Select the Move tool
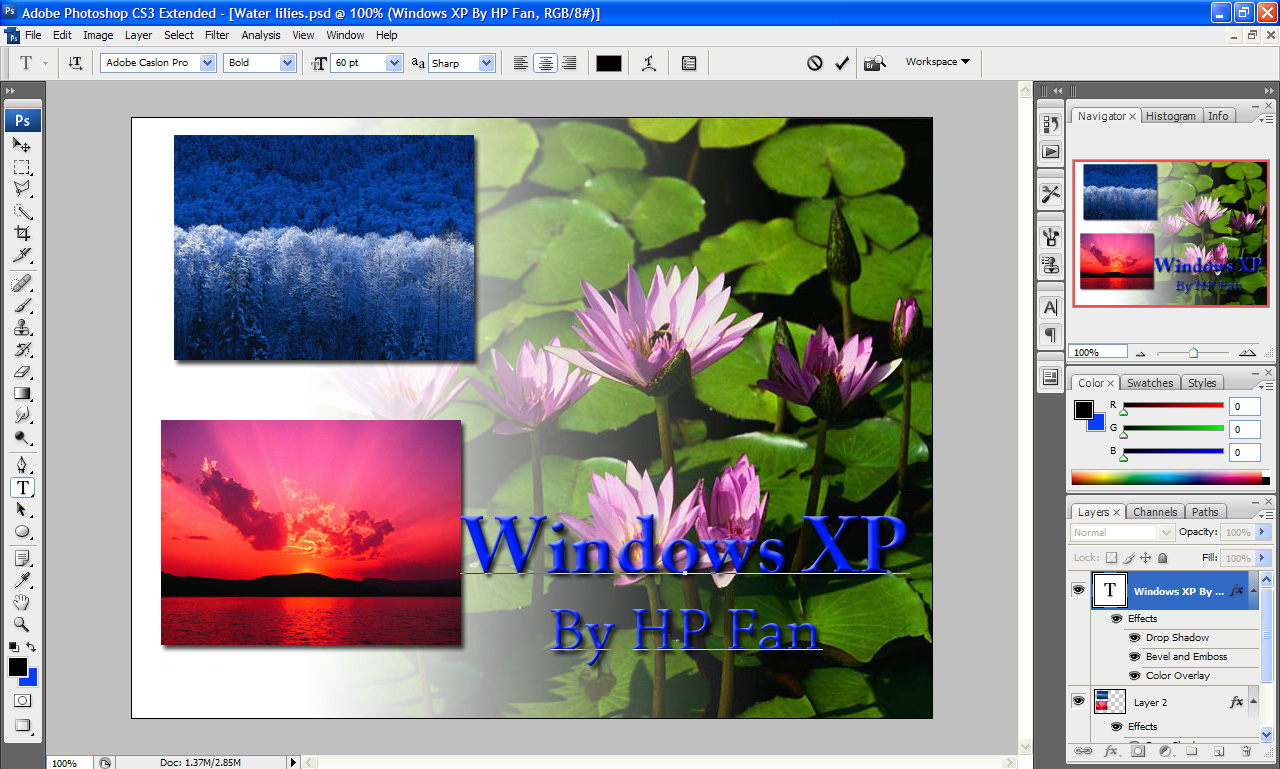Screen dimensions: 1280x769 click(x=22, y=145)
